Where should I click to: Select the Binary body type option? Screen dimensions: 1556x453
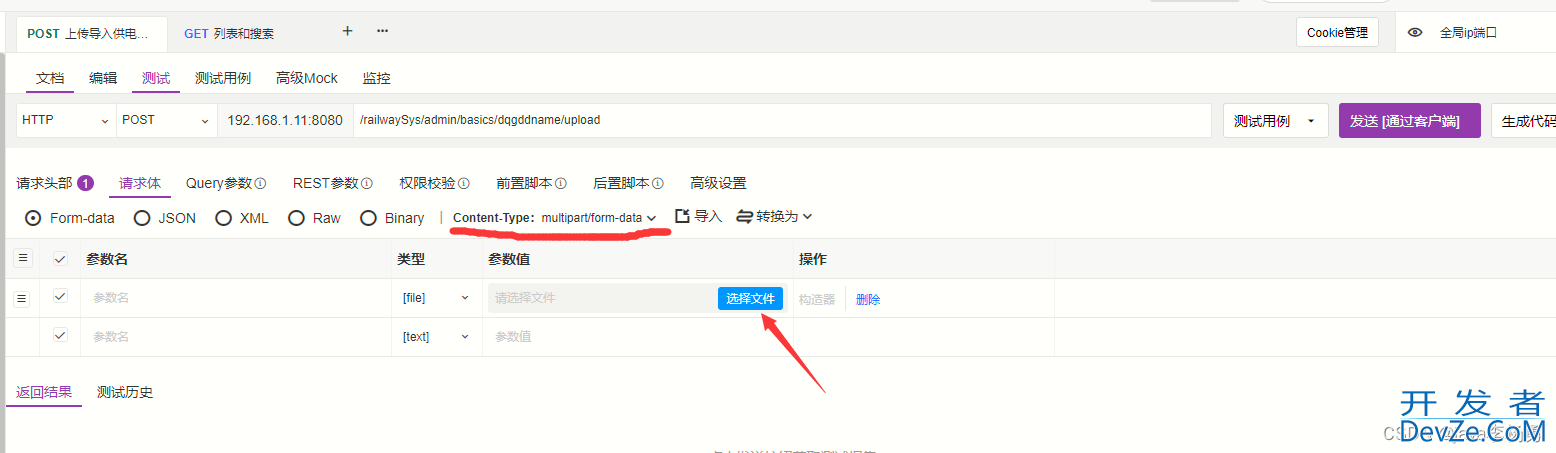pyautogui.click(x=368, y=218)
